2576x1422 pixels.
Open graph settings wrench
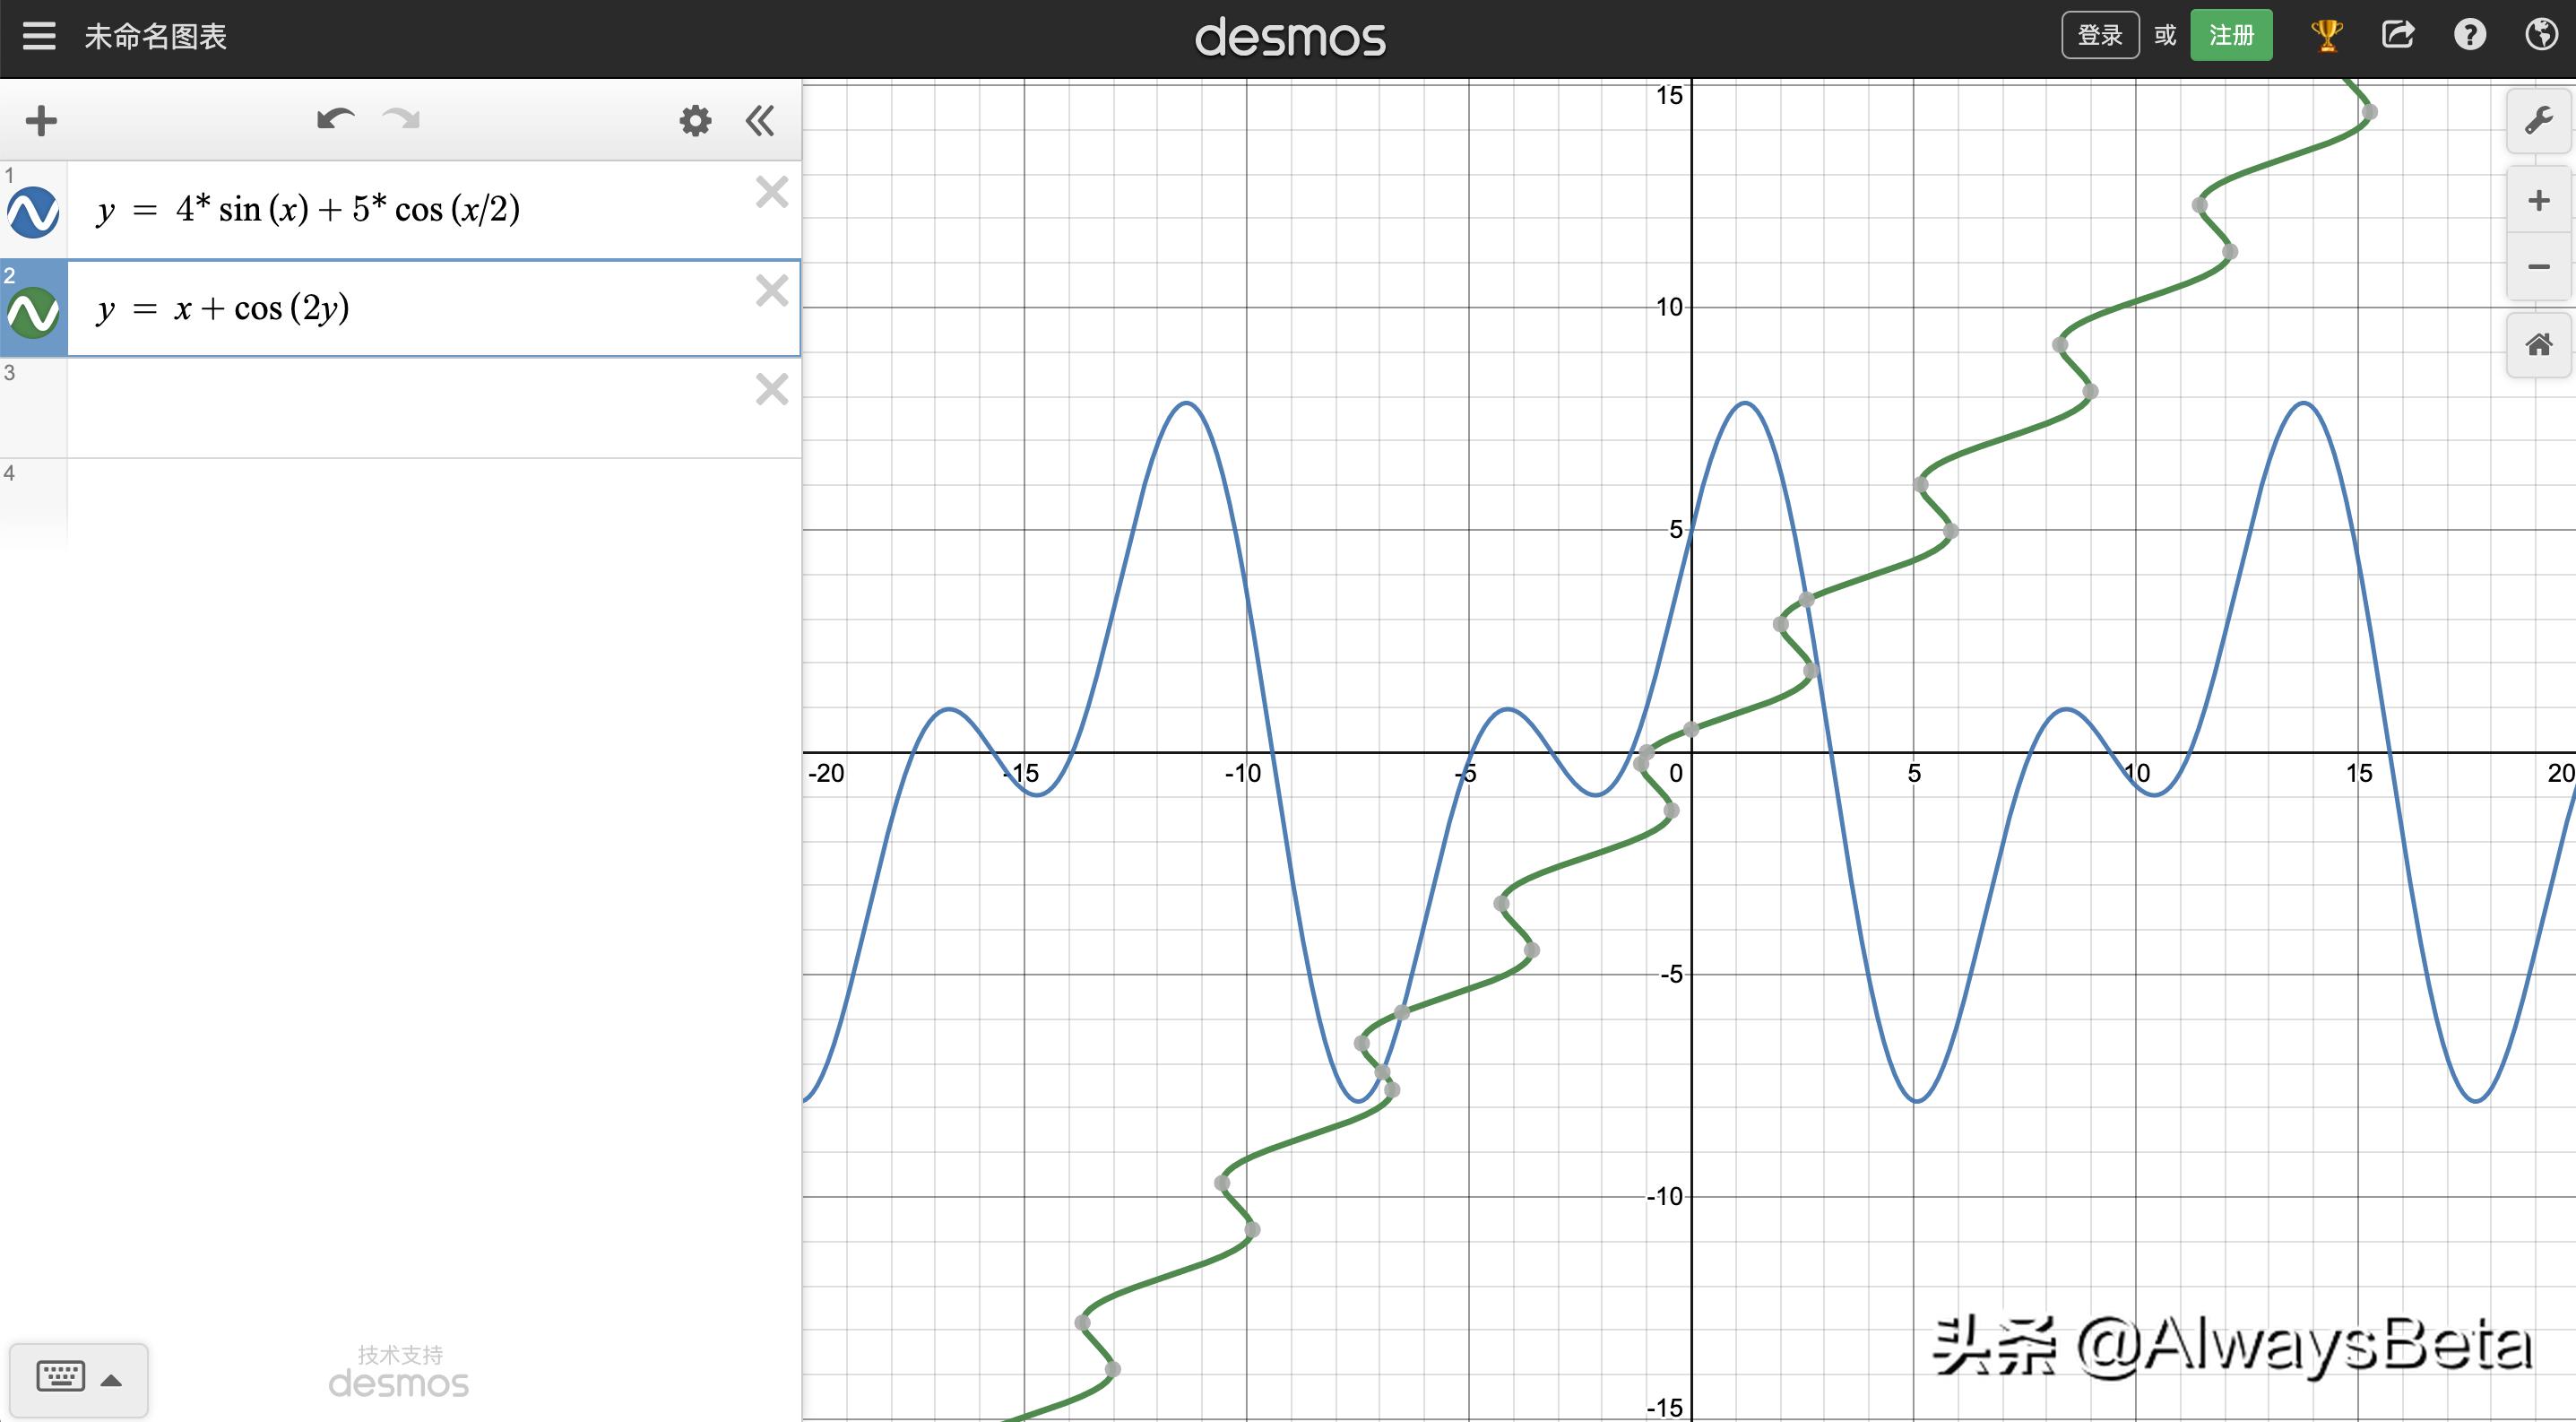coord(2538,122)
